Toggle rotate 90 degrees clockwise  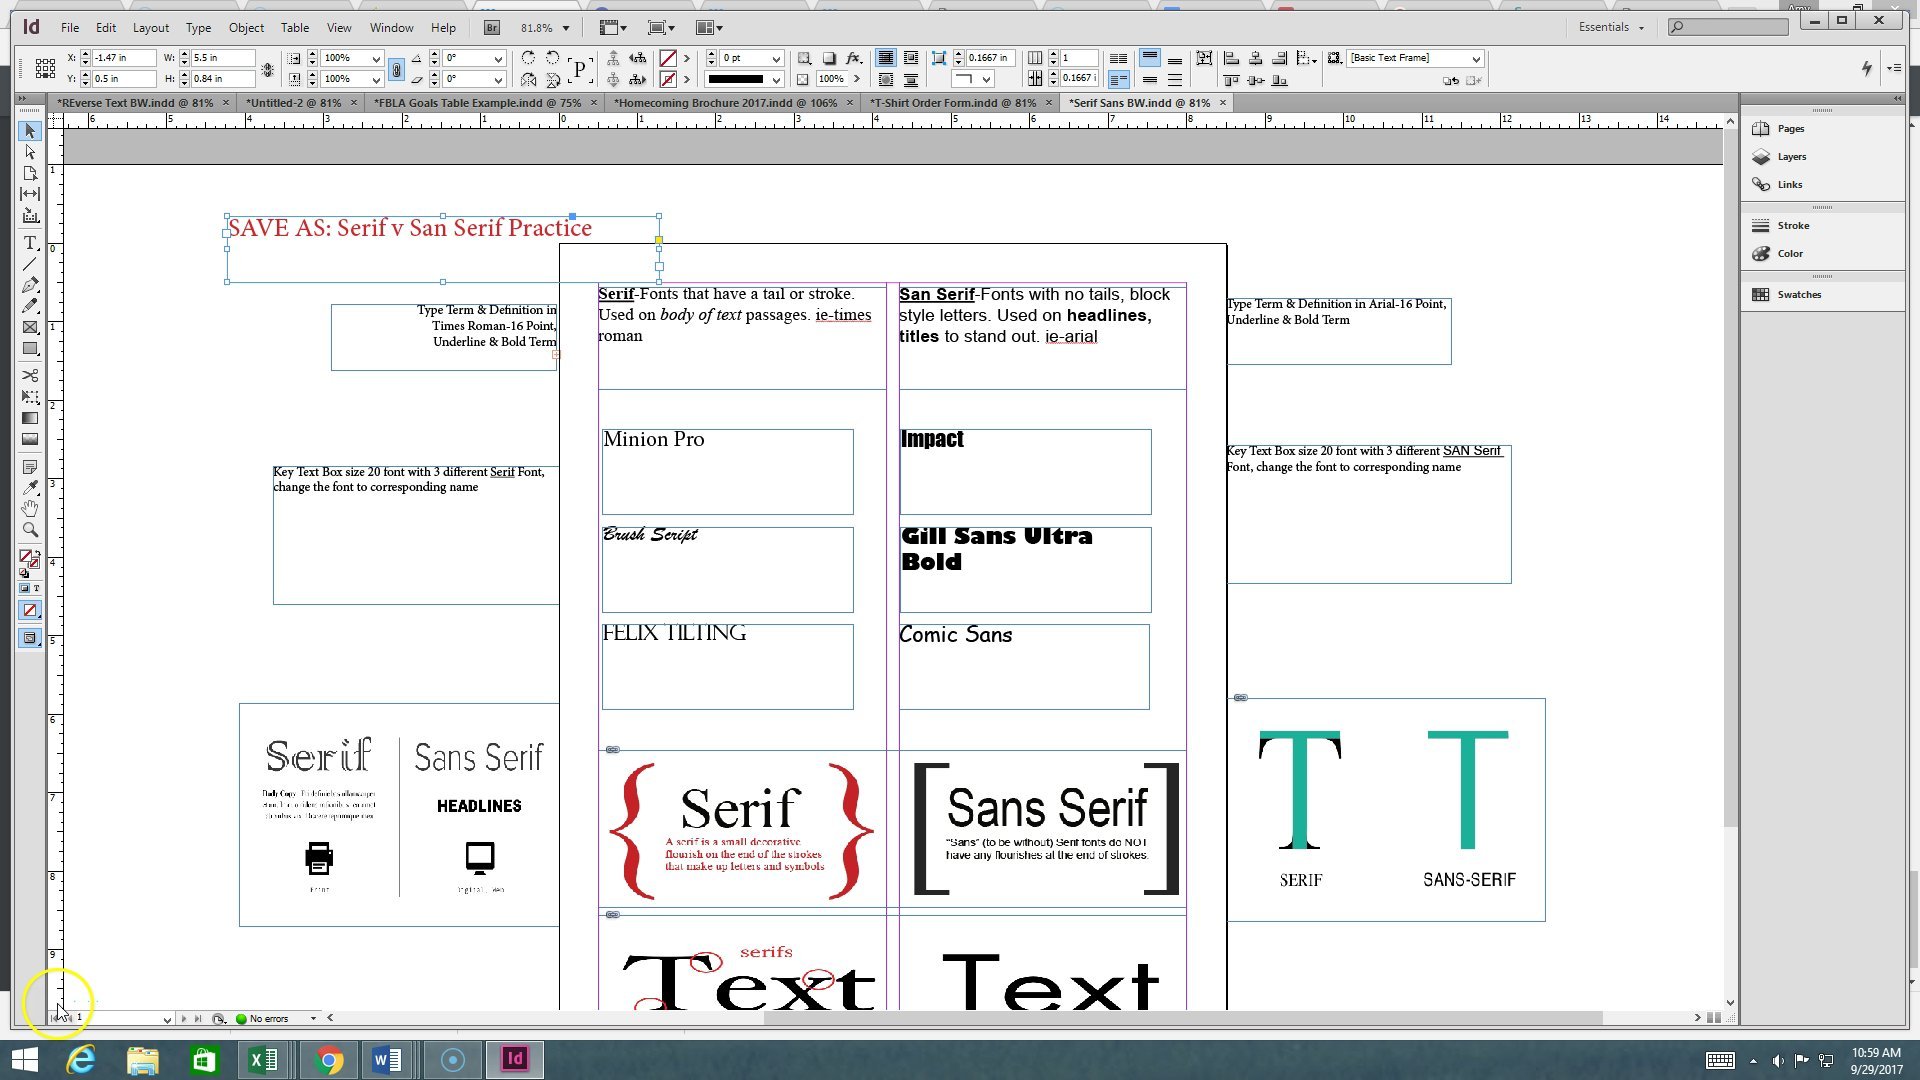[x=528, y=58]
